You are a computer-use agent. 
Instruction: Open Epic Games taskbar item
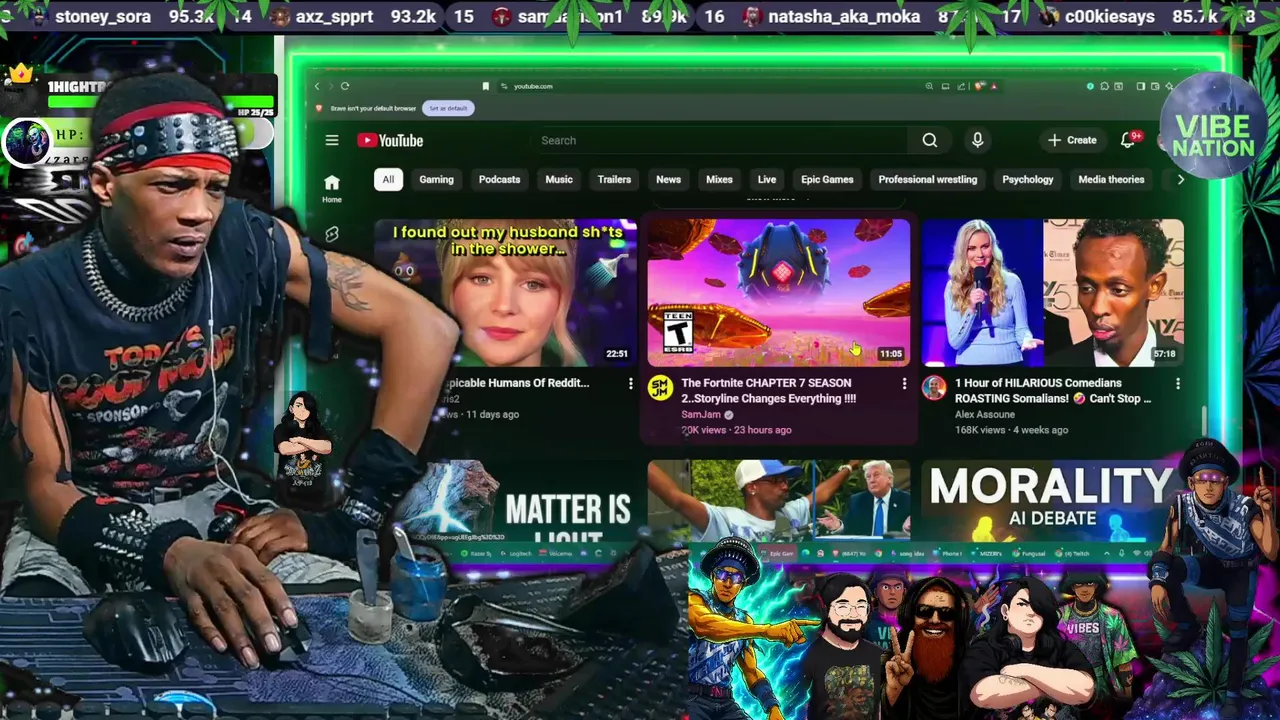pos(778,553)
